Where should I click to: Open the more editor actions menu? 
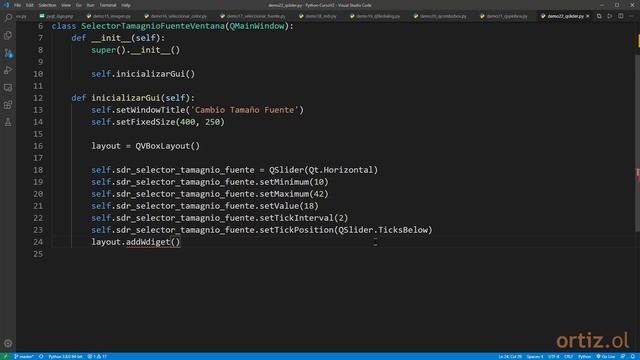pos(631,16)
